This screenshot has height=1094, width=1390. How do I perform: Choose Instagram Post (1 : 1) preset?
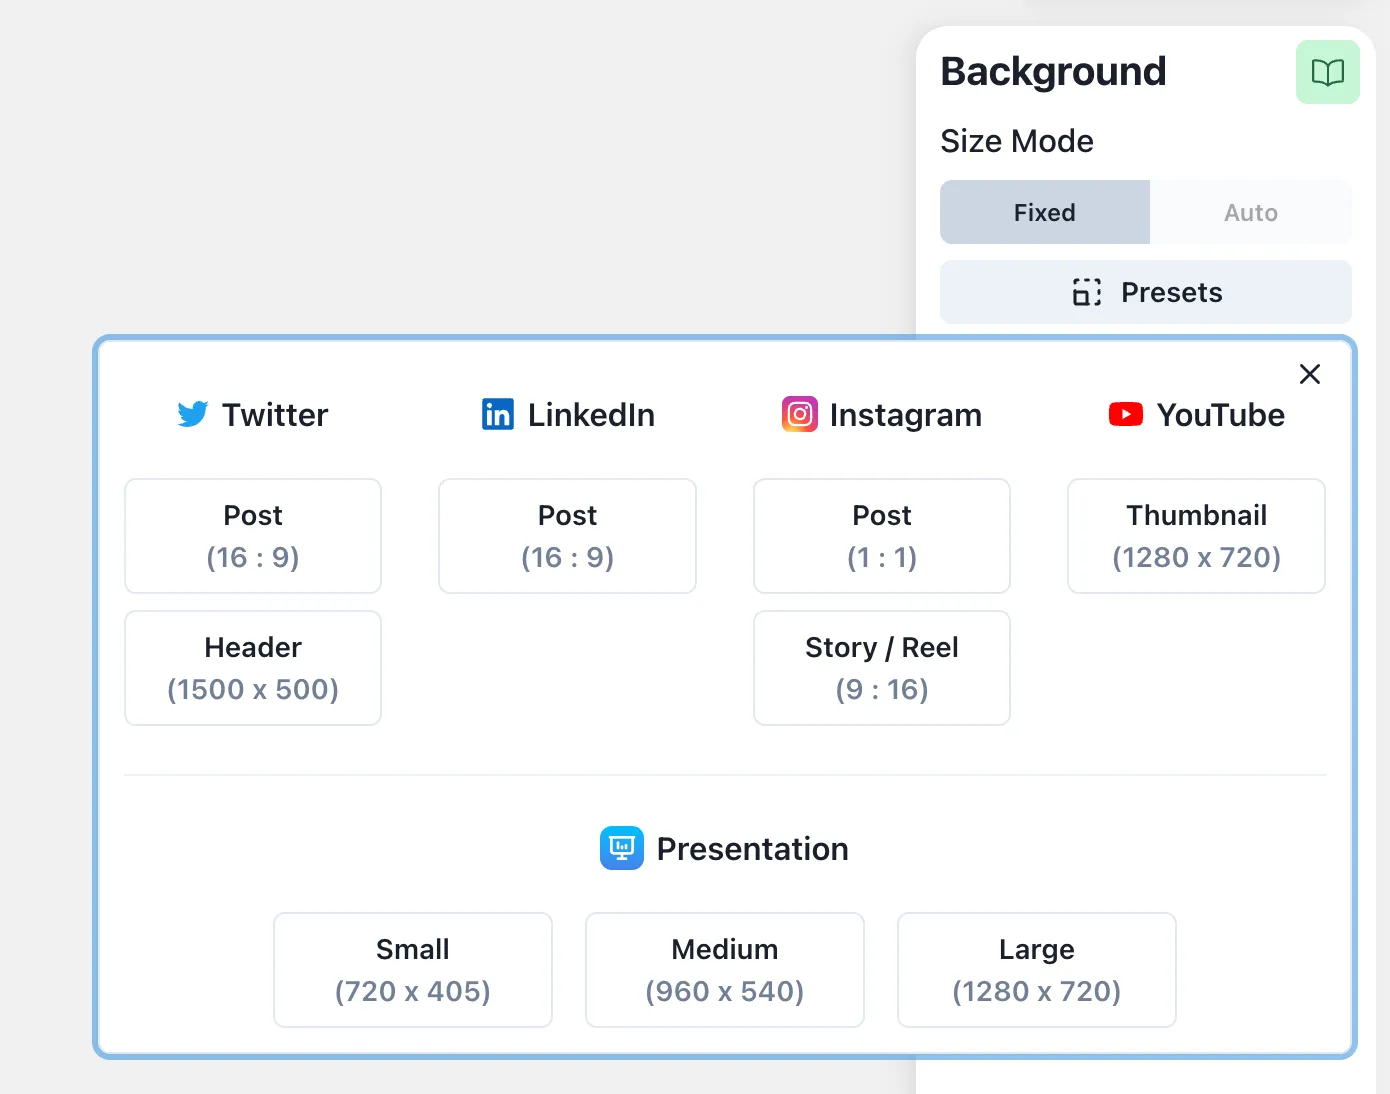click(x=882, y=536)
